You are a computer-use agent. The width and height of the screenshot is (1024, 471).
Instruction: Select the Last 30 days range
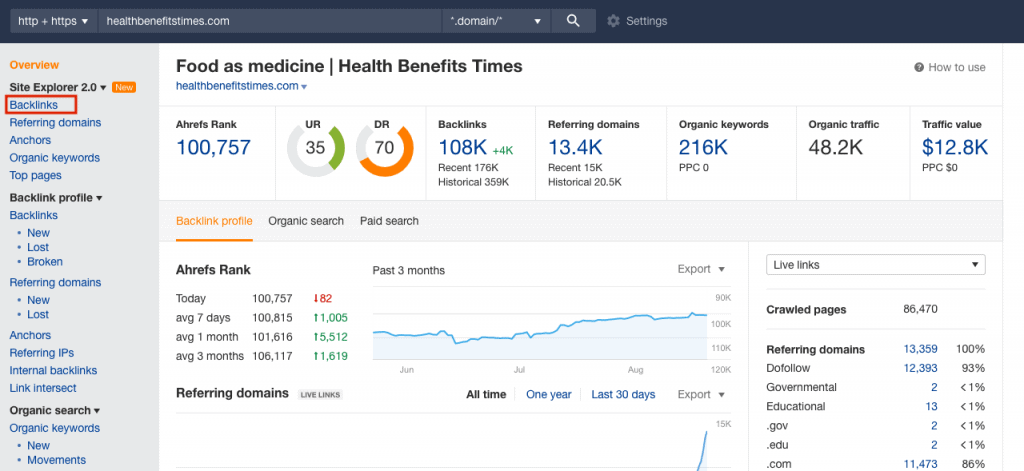coord(623,395)
